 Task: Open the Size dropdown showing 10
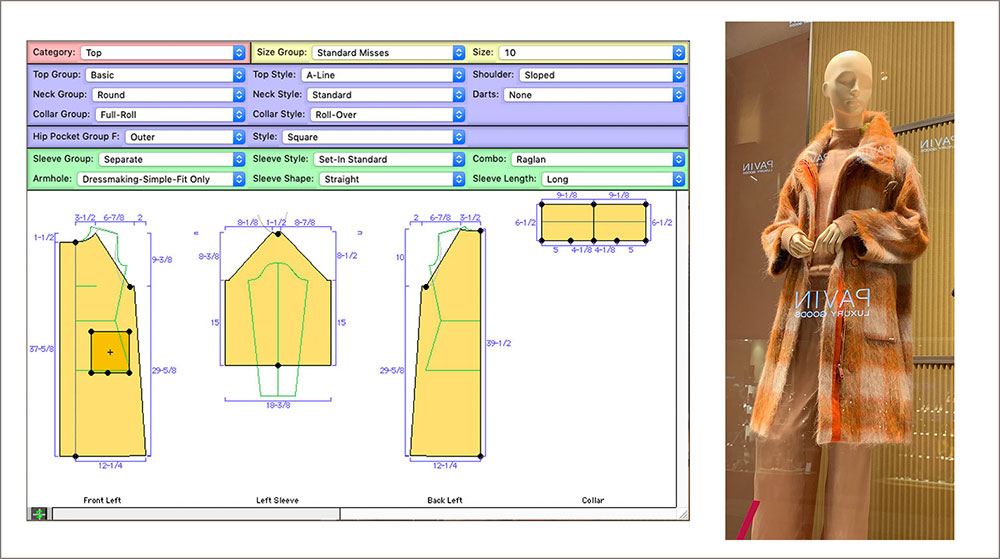pyautogui.click(x=592, y=52)
